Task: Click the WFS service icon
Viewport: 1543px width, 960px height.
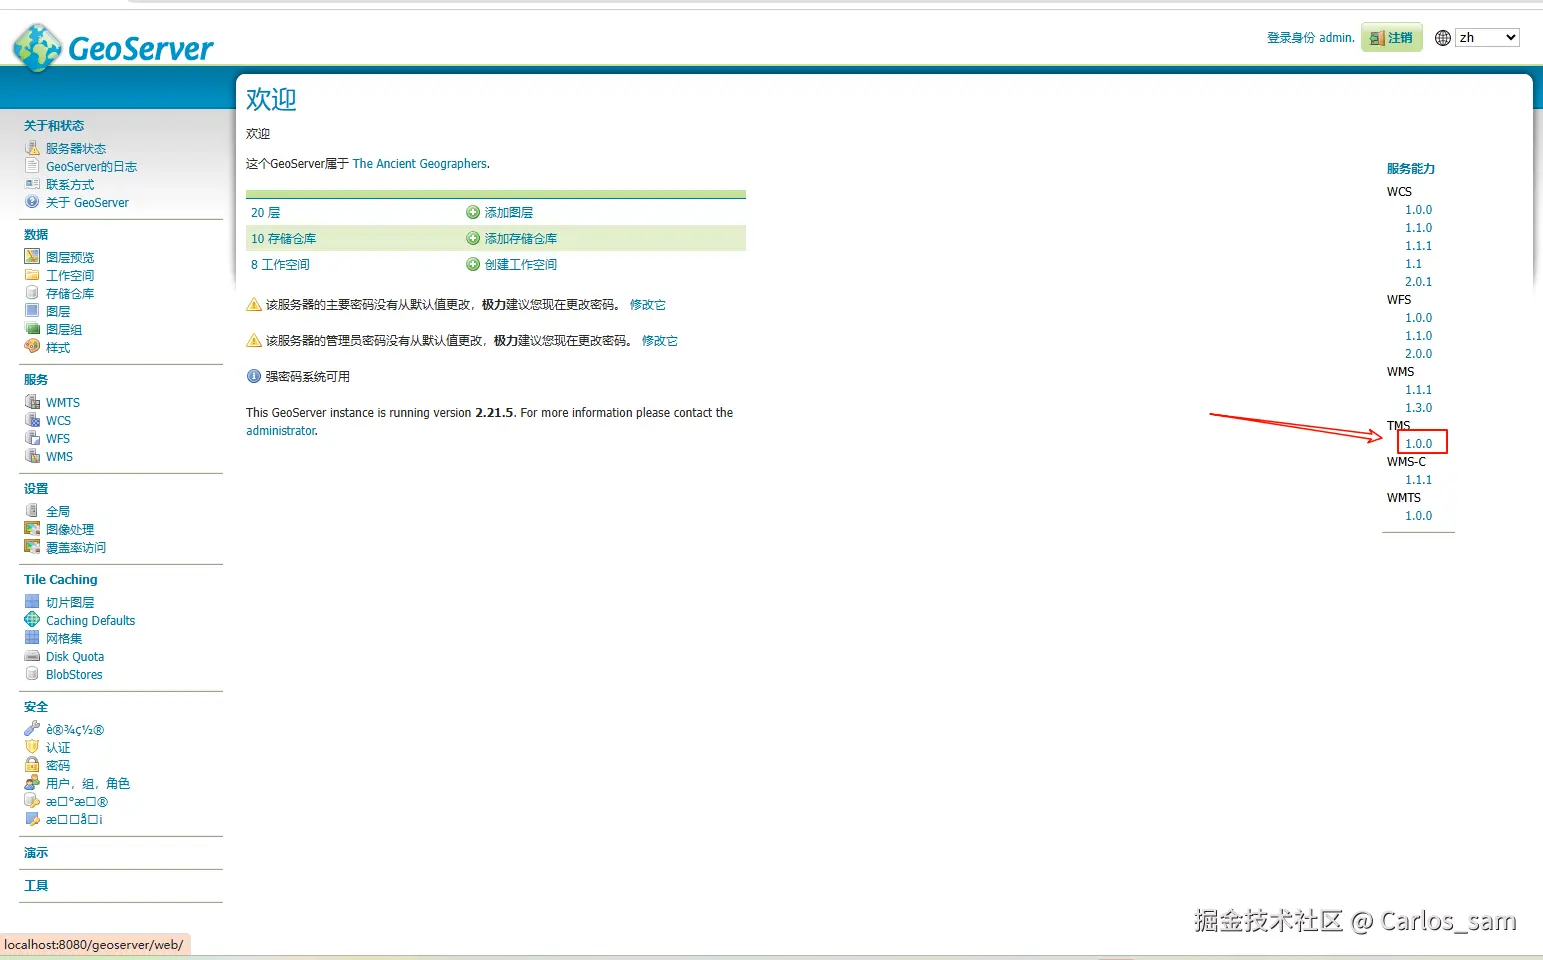Action: [x=32, y=438]
